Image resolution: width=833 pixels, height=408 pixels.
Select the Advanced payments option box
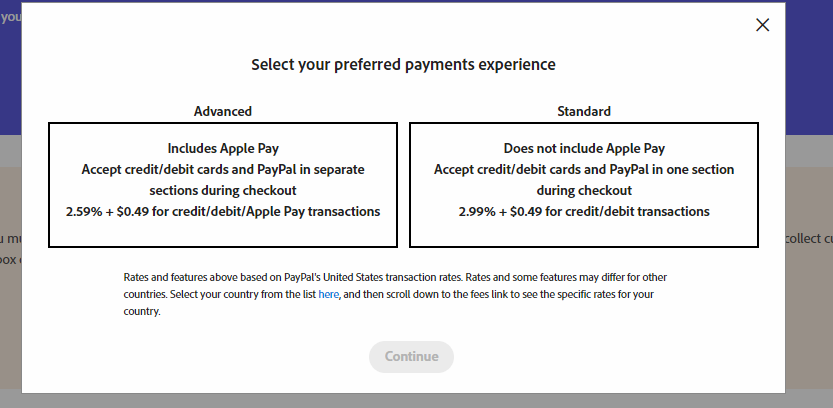(223, 185)
